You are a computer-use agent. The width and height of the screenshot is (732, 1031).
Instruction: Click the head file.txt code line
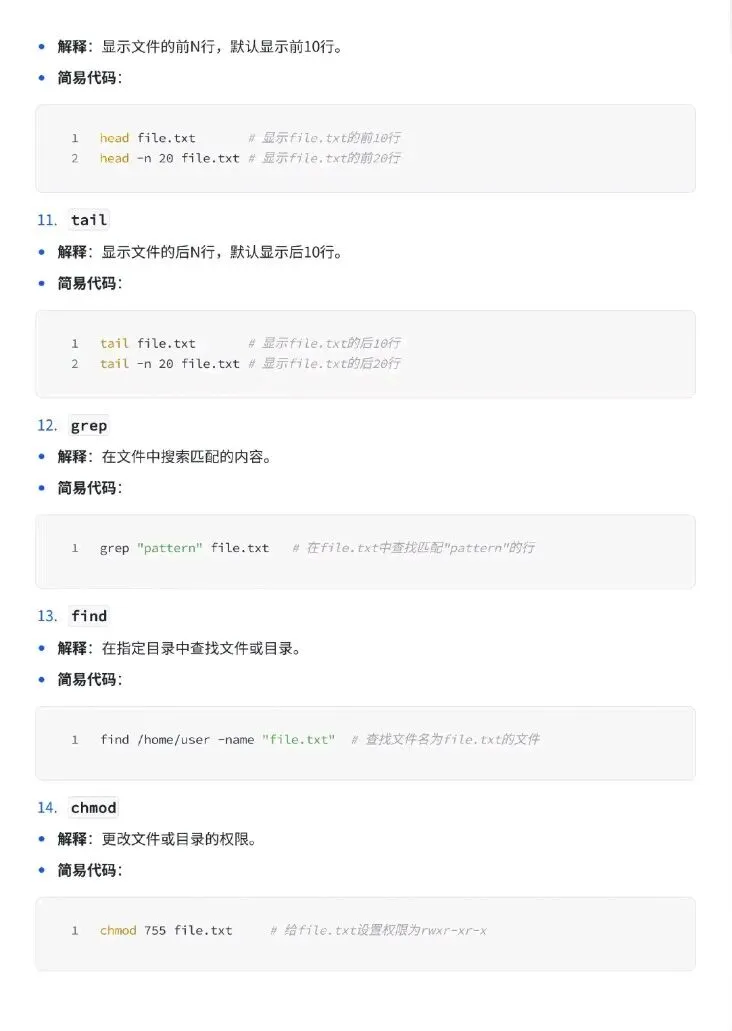pyautogui.click(x=250, y=138)
